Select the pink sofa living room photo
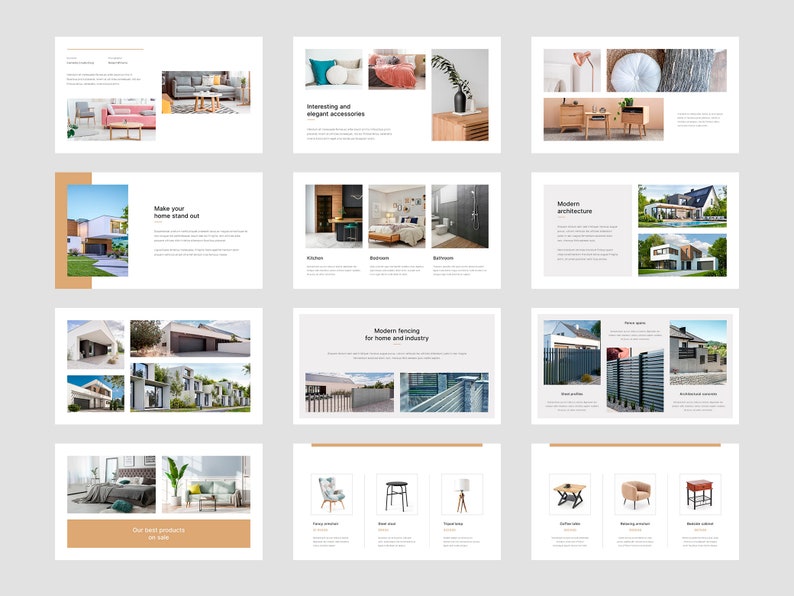Image resolution: width=794 pixels, height=596 pixels. 111,119
